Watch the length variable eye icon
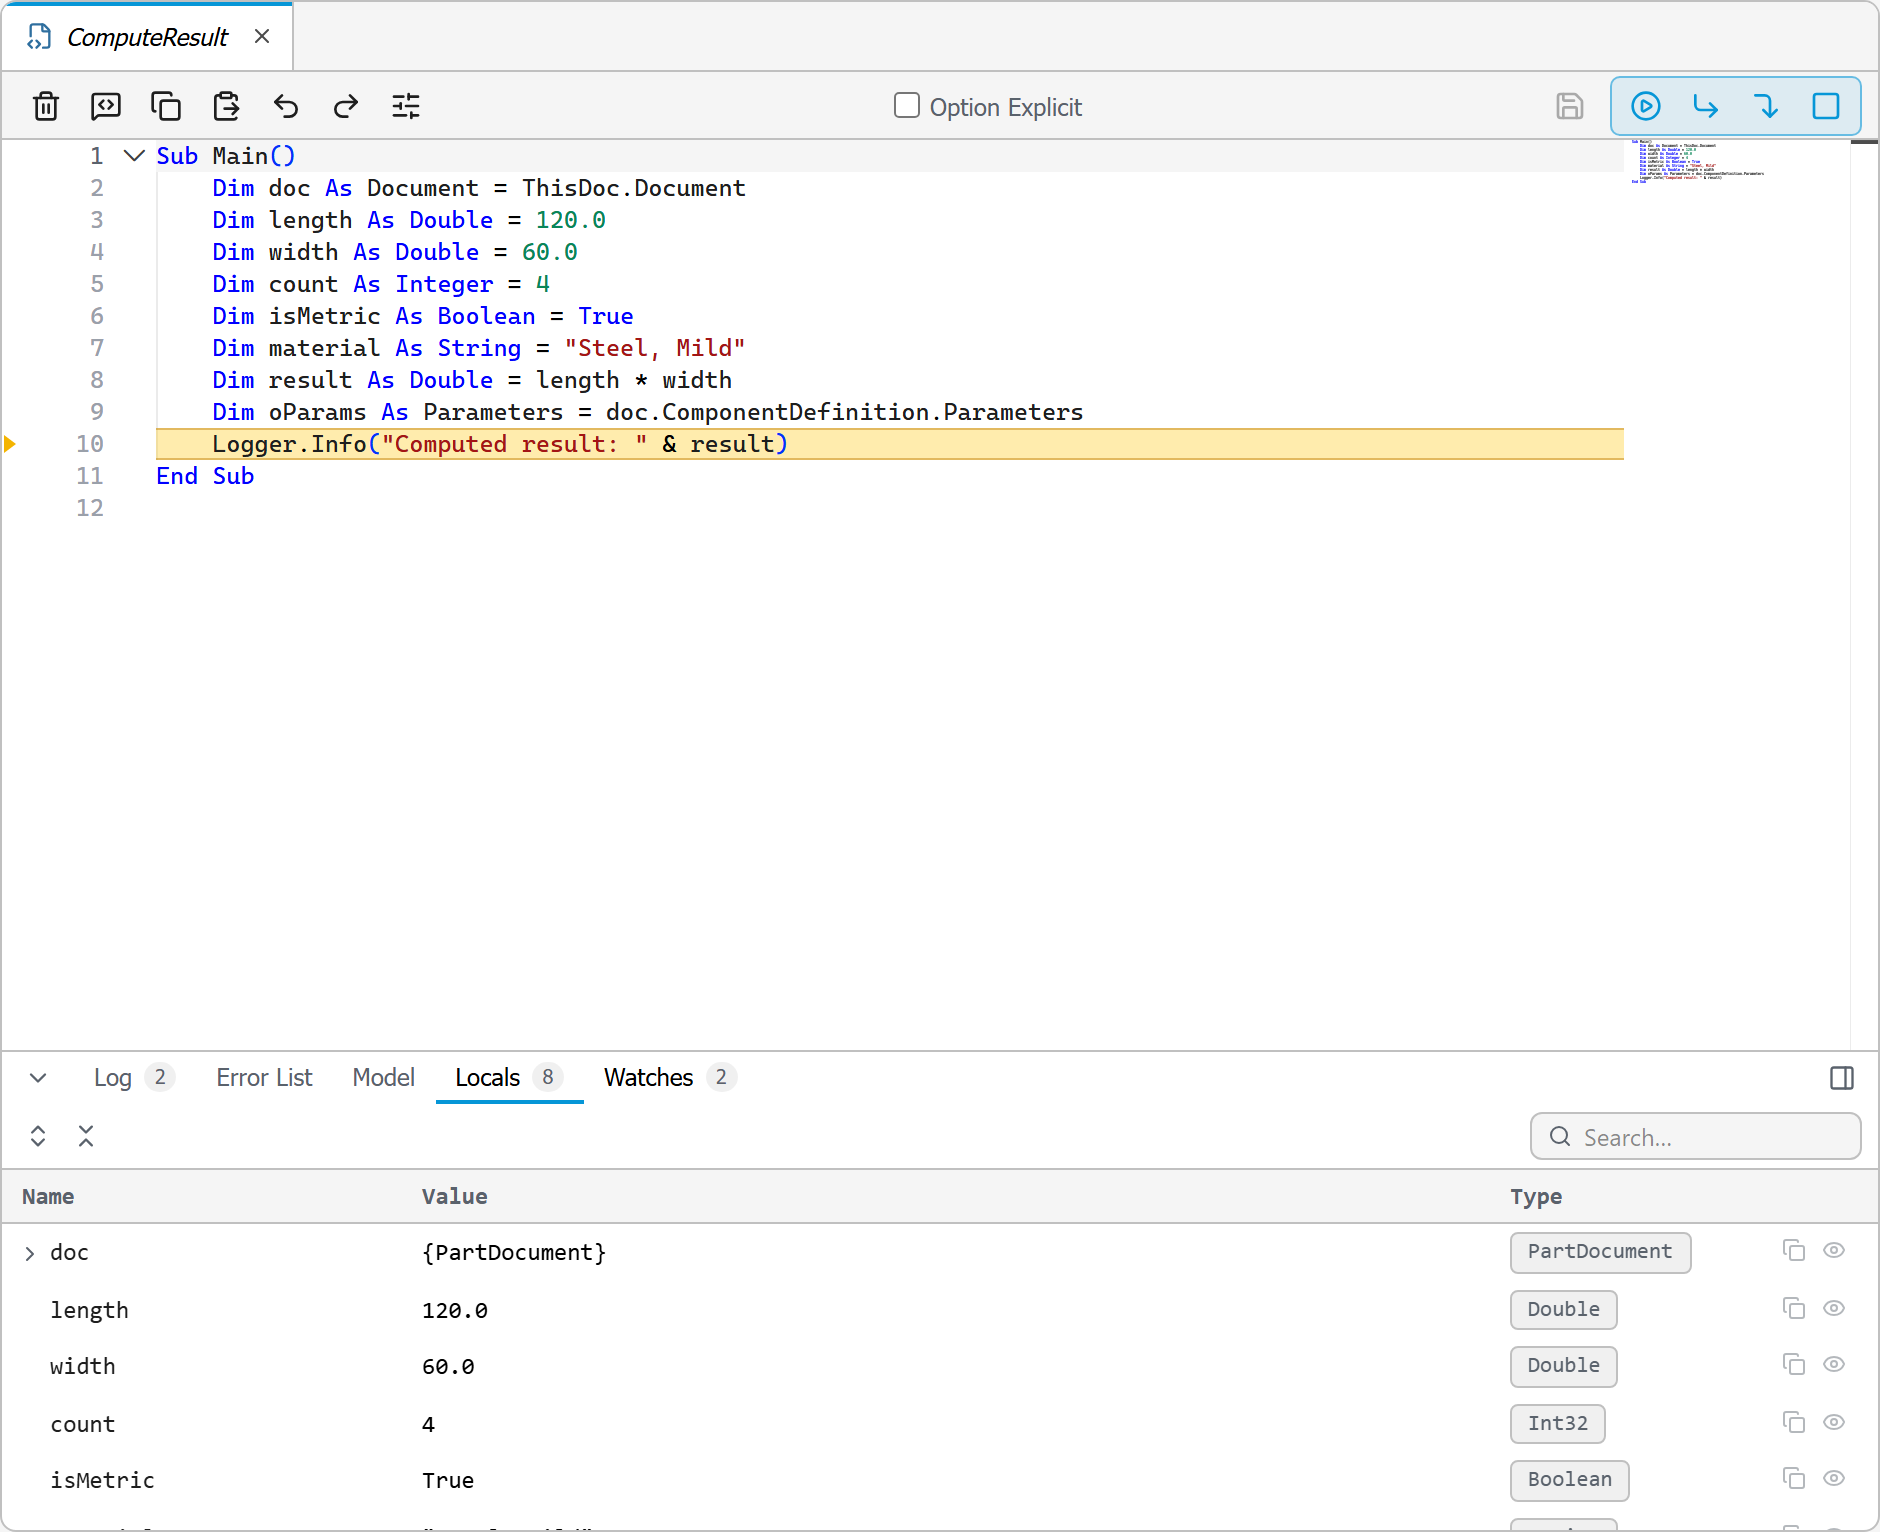This screenshot has width=1880, height=1532. point(1834,1309)
